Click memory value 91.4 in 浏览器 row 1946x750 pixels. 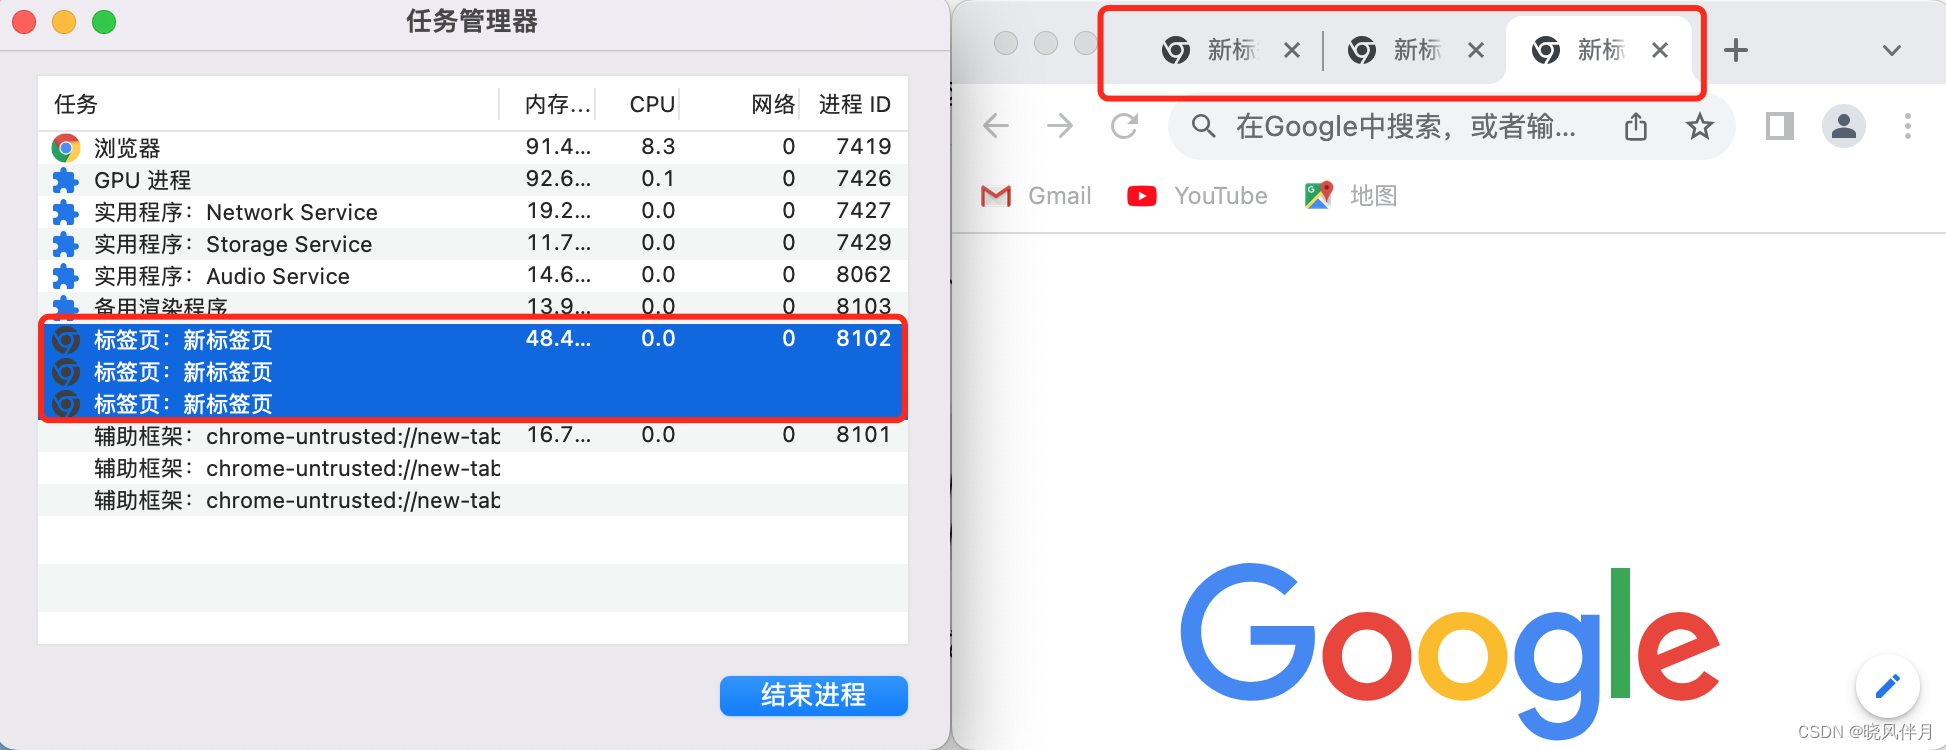pyautogui.click(x=558, y=147)
